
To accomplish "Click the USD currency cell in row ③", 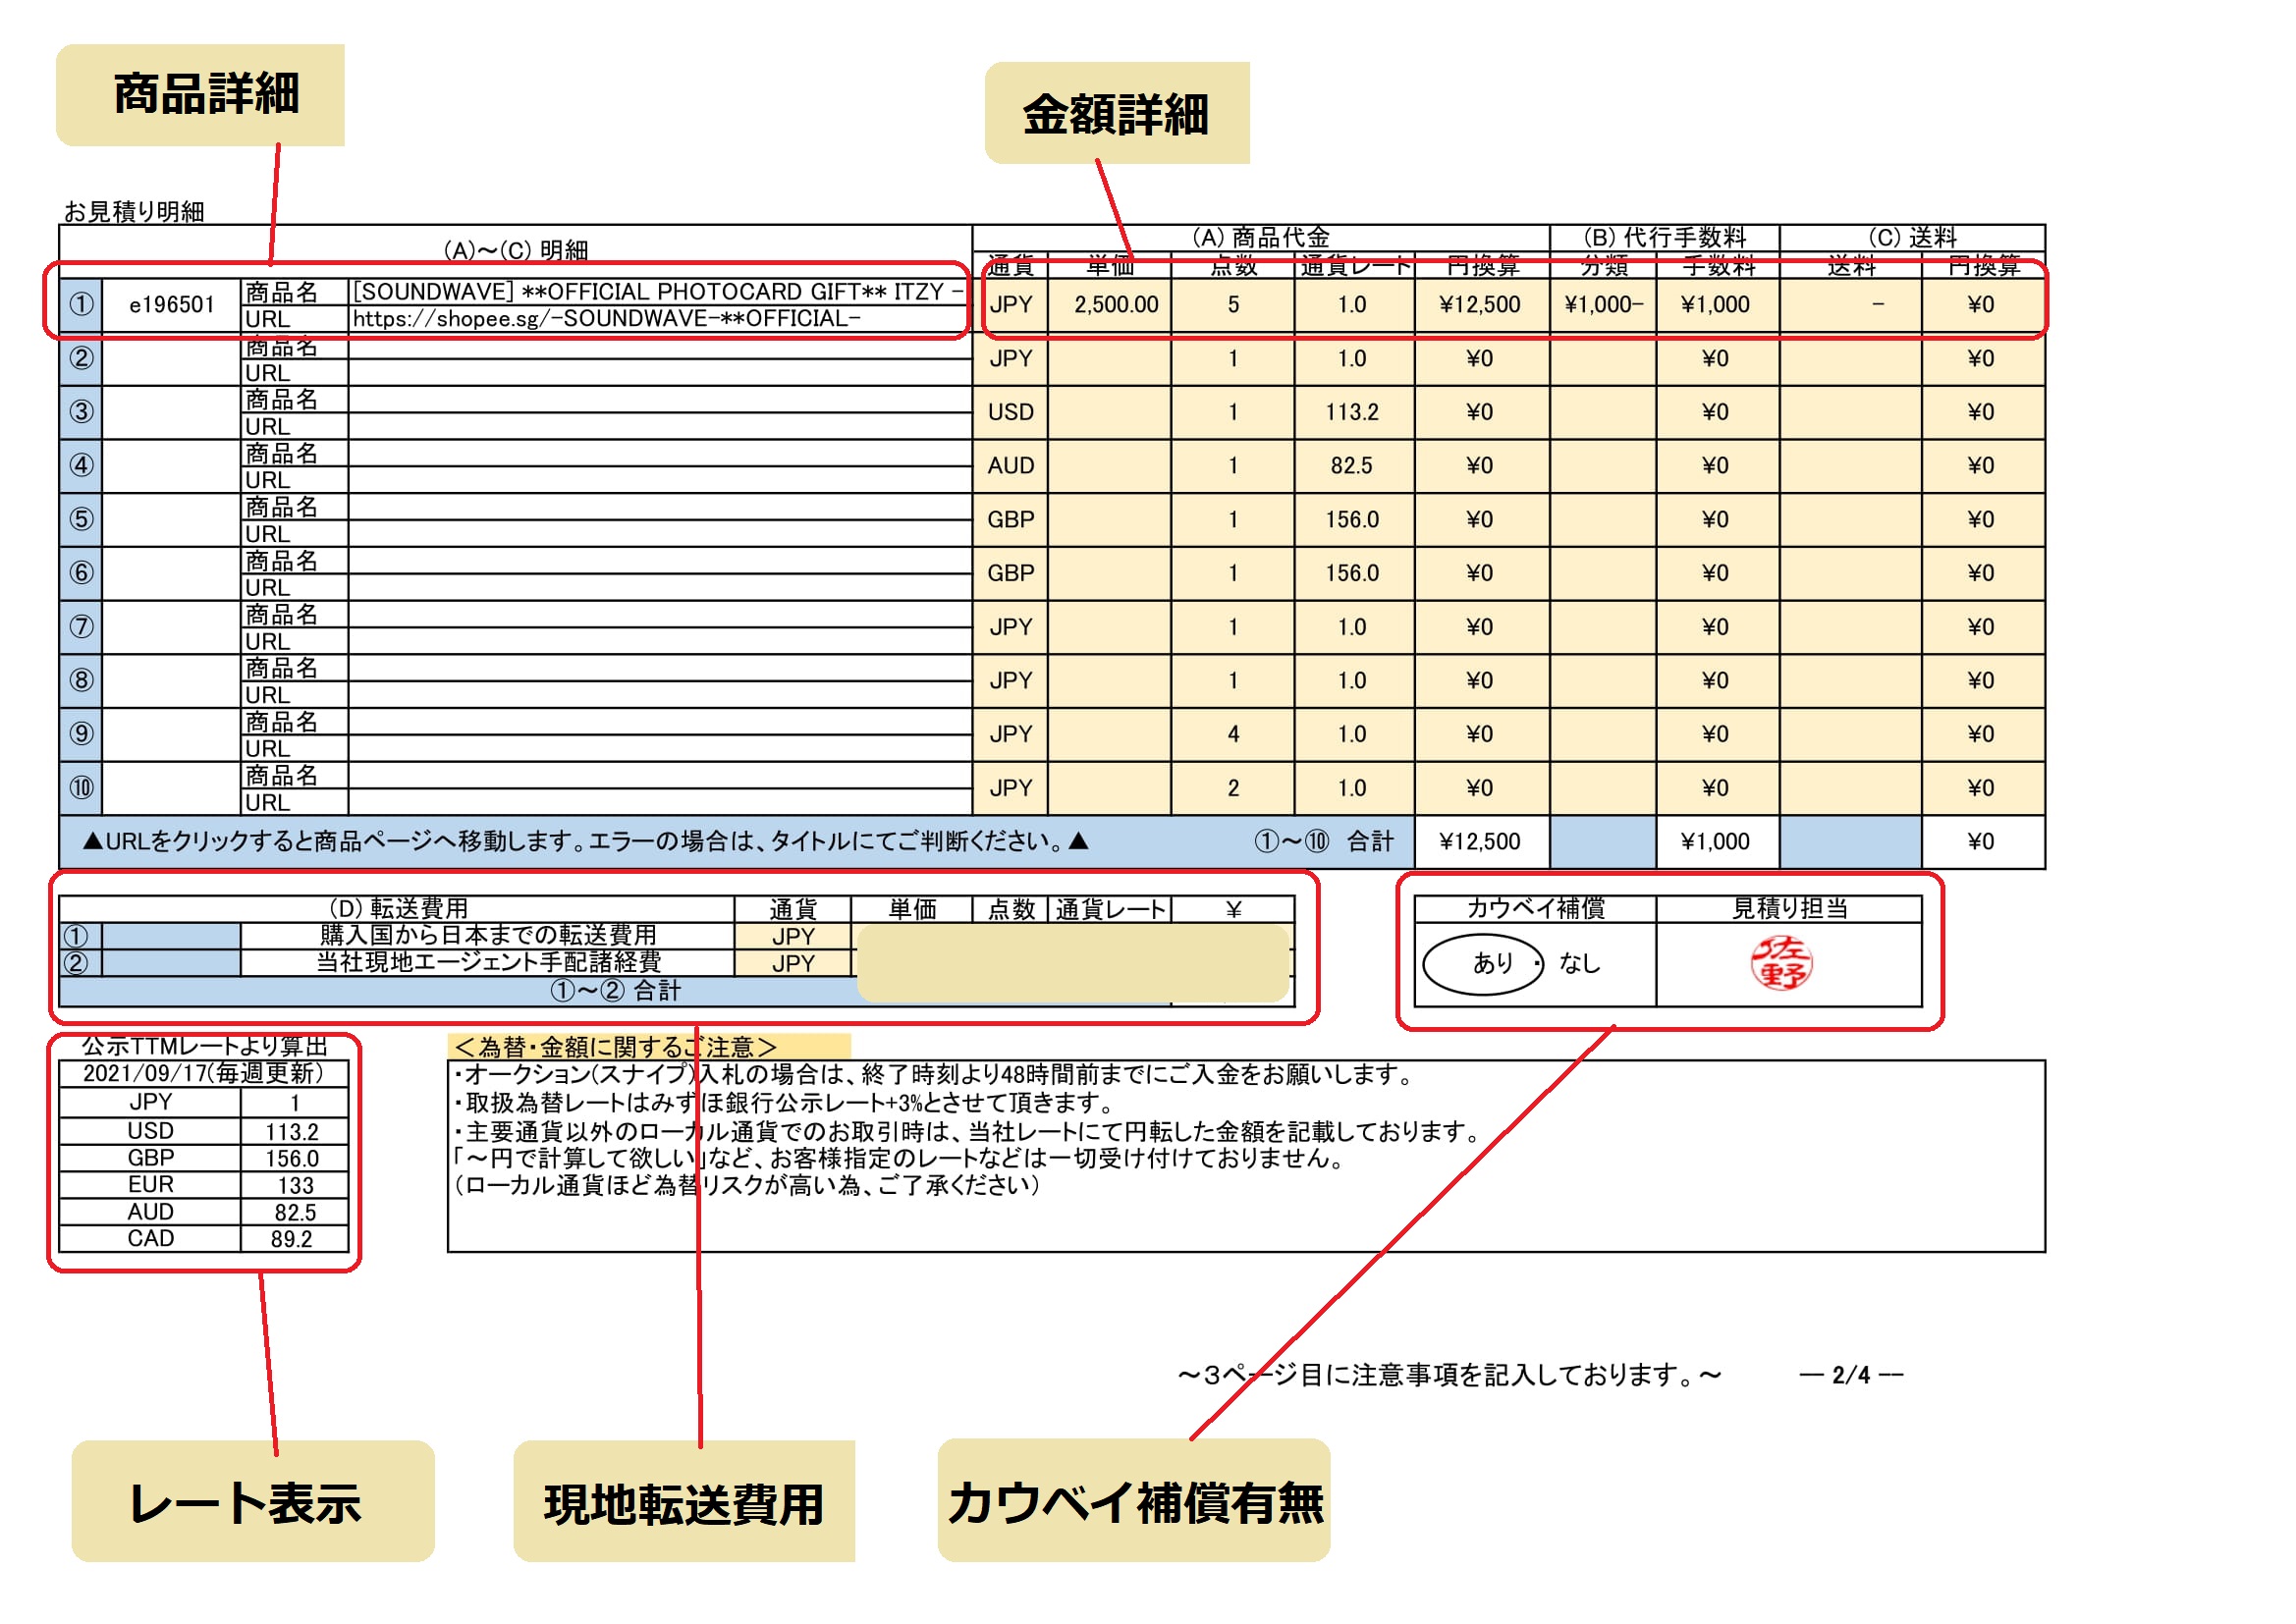I will click(1011, 412).
